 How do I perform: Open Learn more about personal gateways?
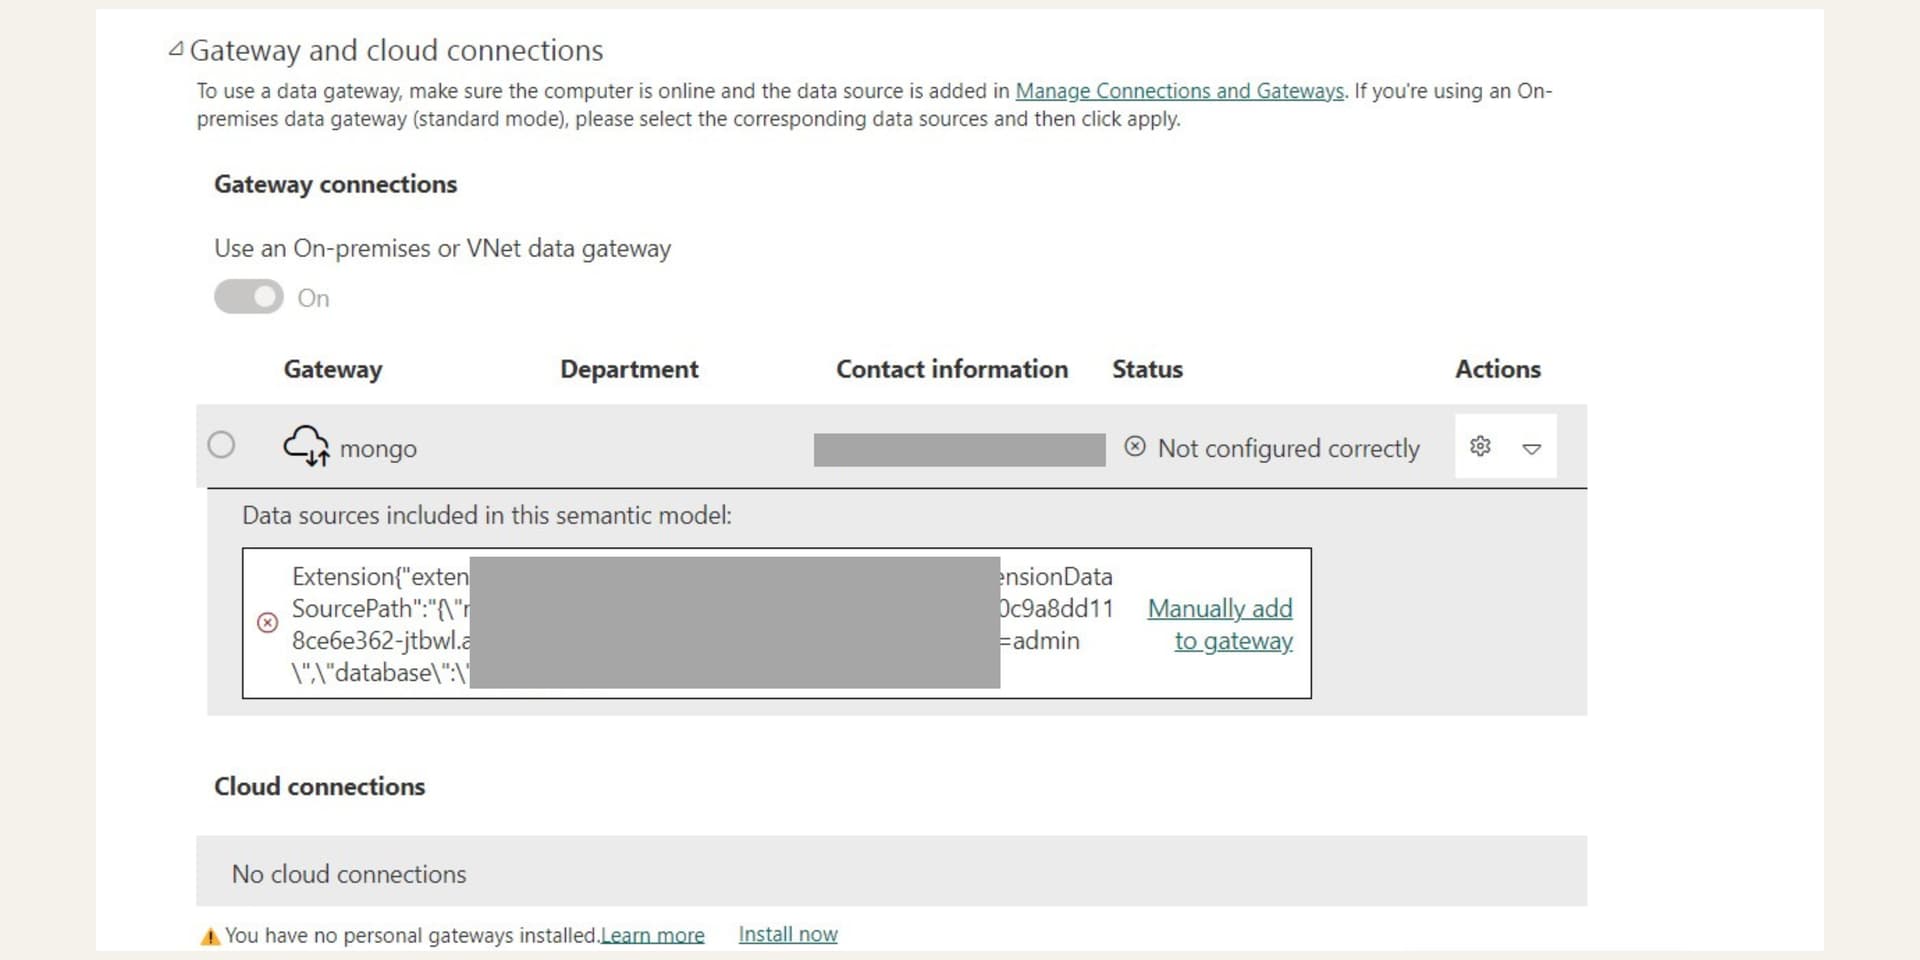pos(652,935)
